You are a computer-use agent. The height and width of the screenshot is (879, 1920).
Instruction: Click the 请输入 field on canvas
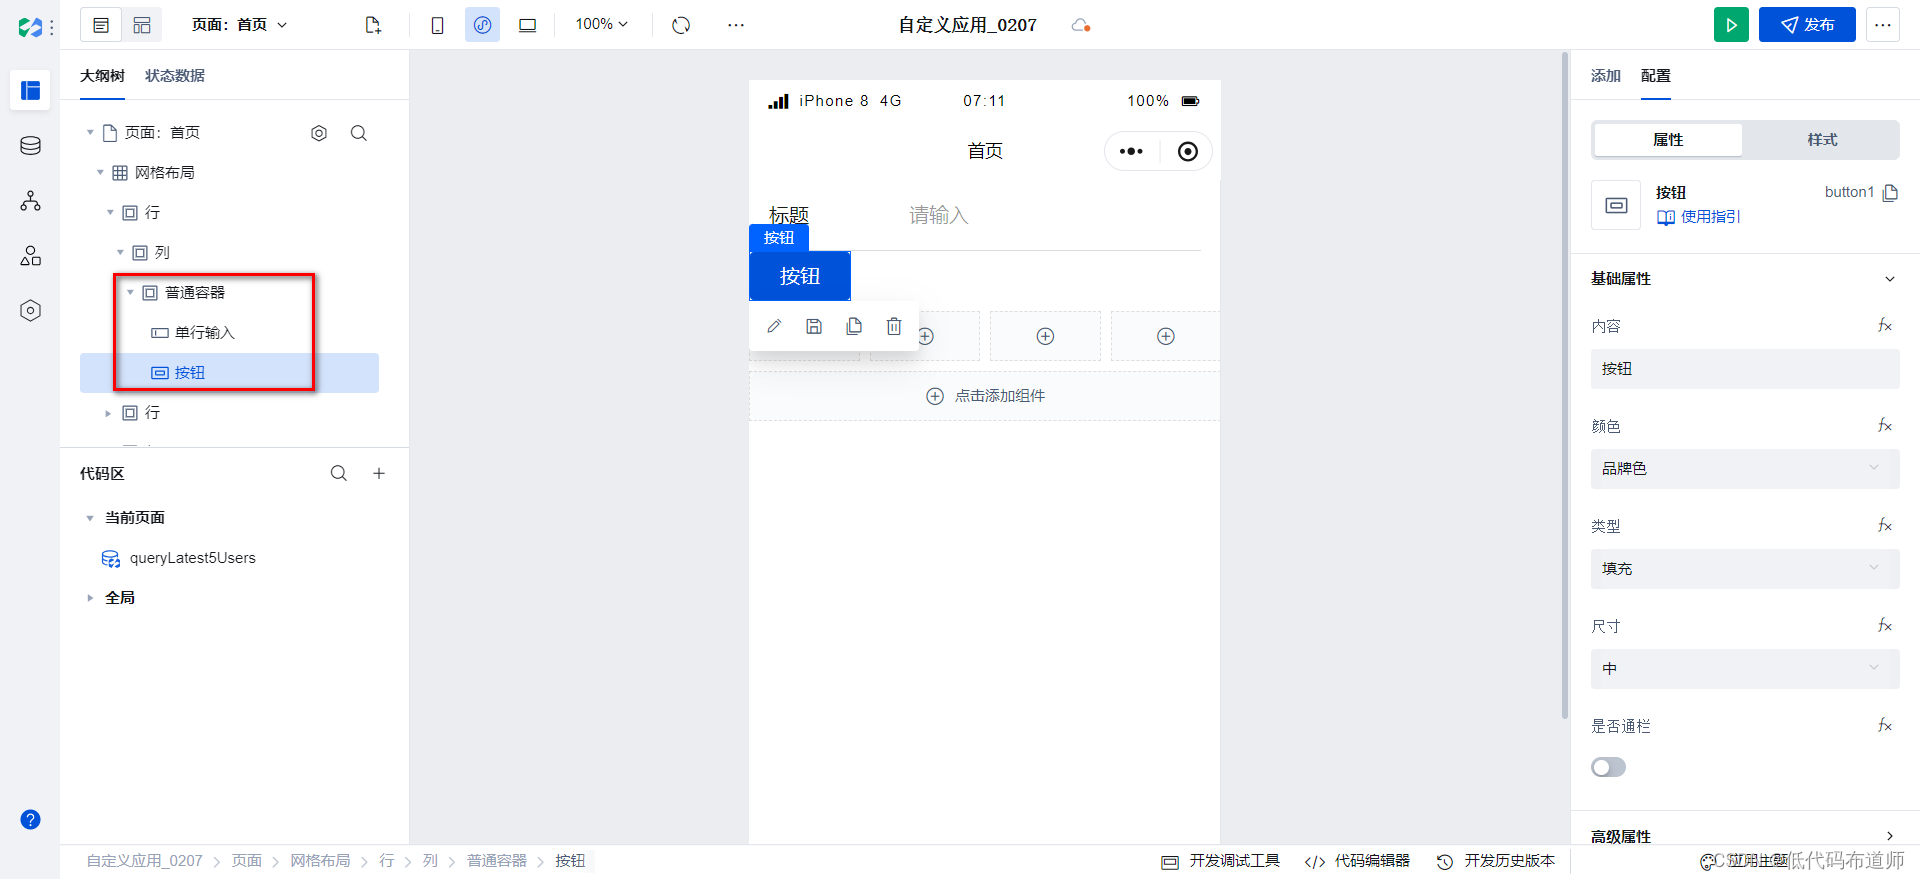coord(938,215)
